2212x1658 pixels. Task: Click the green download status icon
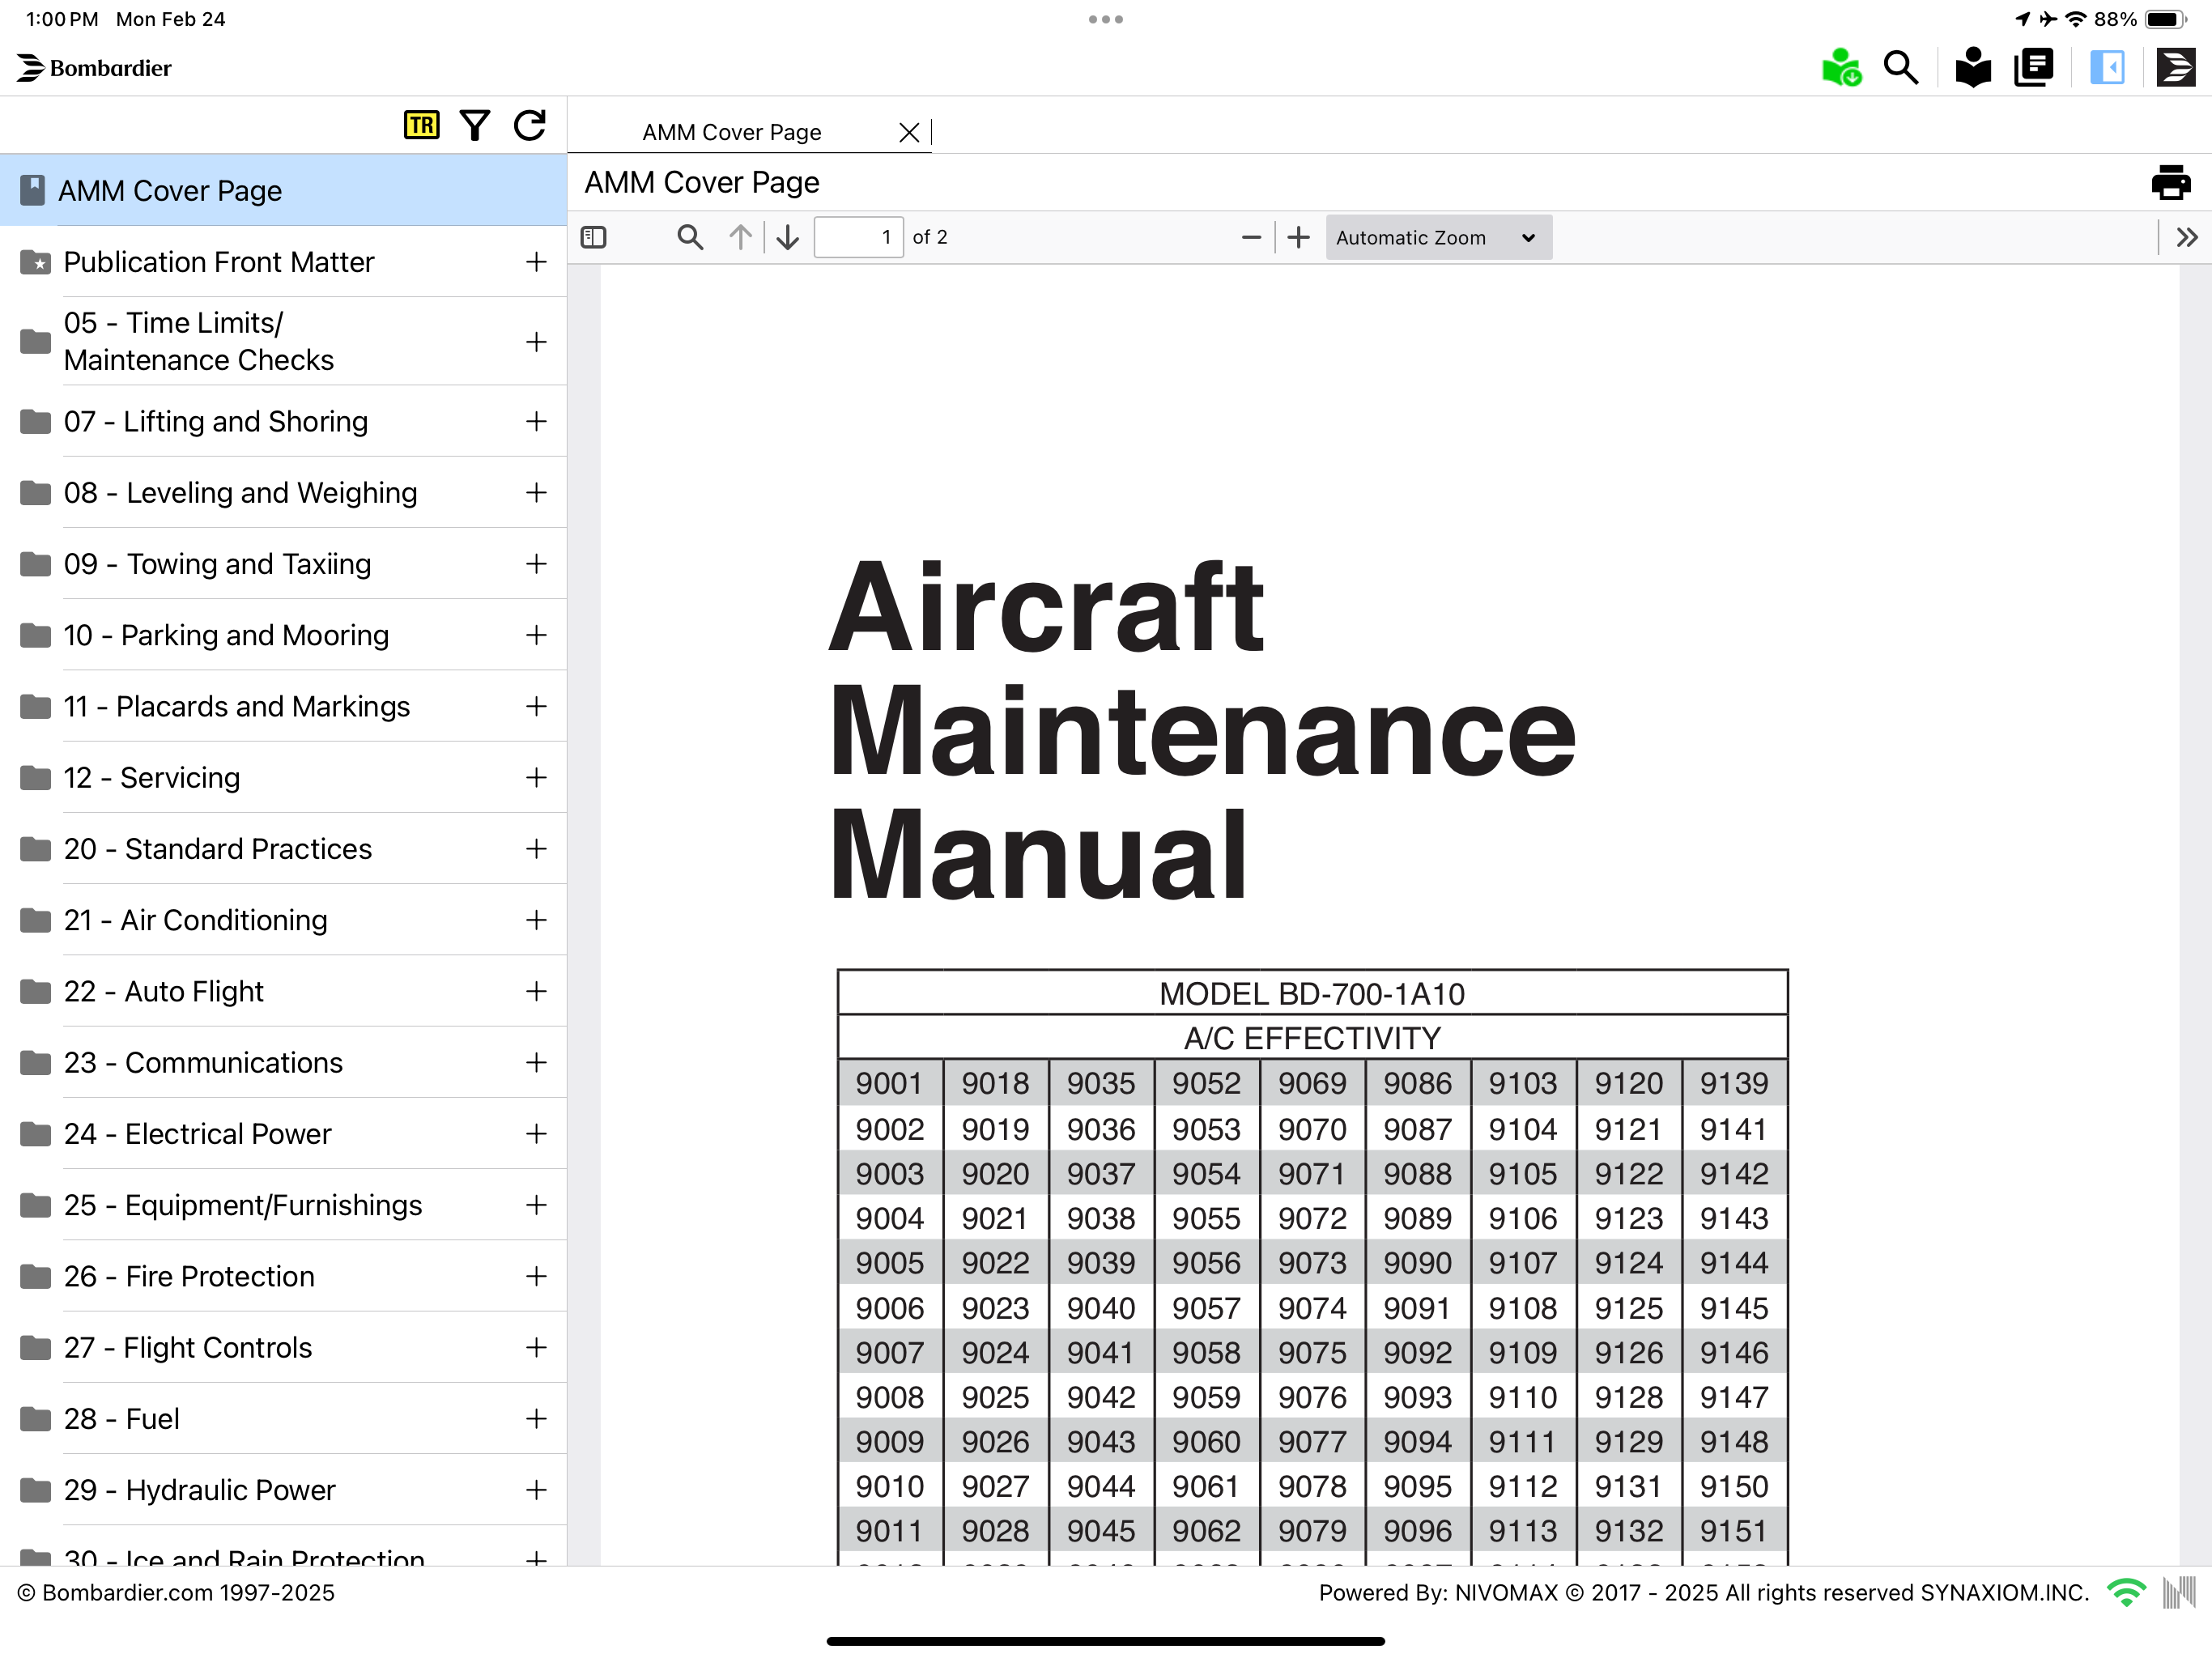[x=1840, y=68]
